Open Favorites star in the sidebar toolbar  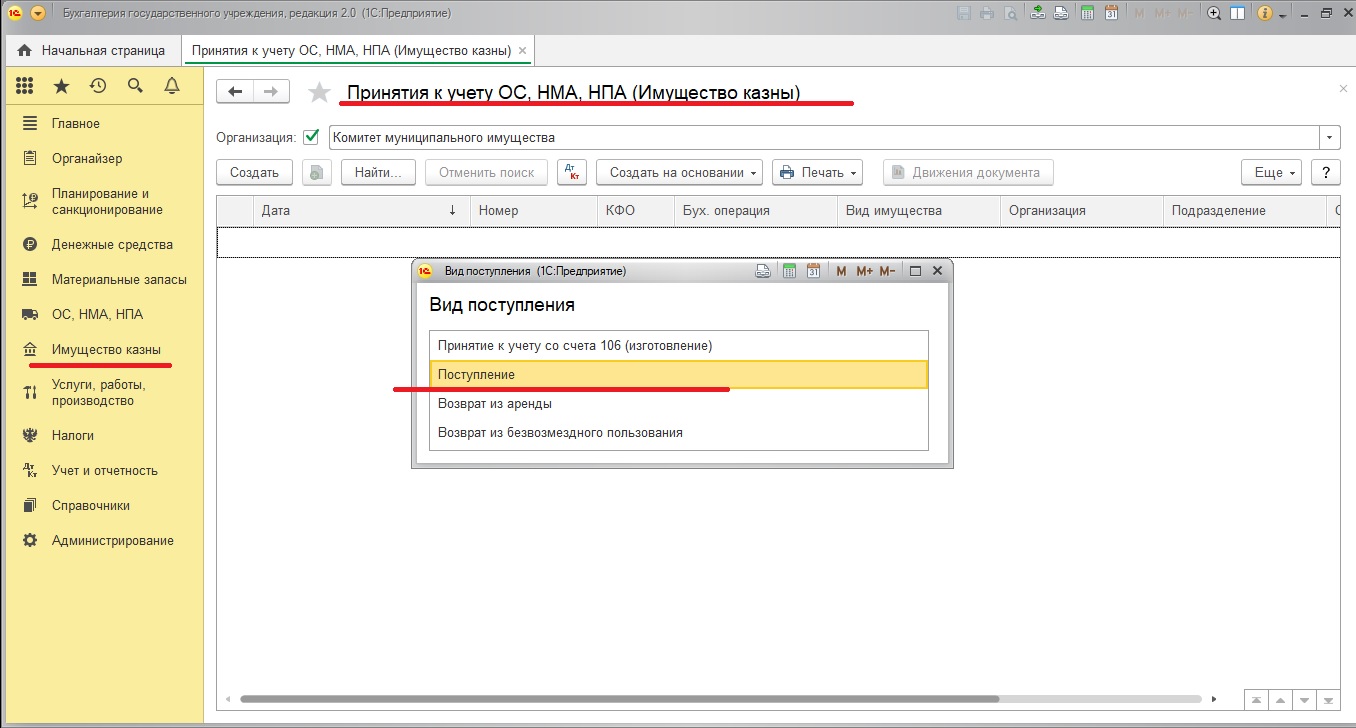[x=62, y=87]
